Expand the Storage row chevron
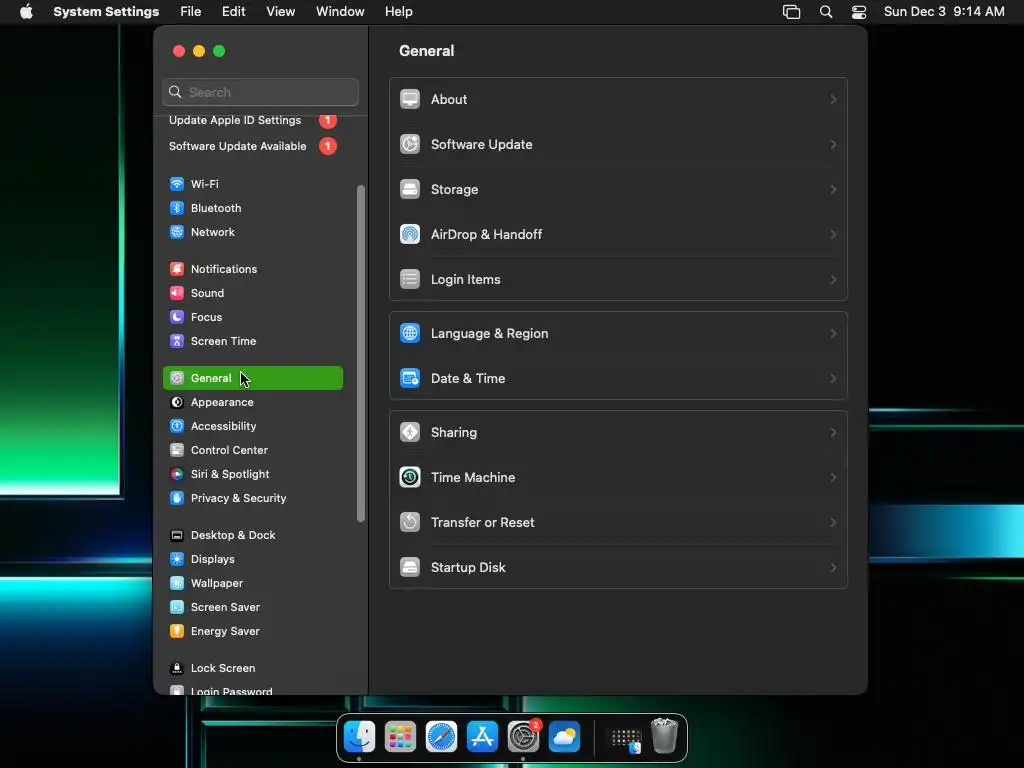The image size is (1024, 768). [x=833, y=189]
